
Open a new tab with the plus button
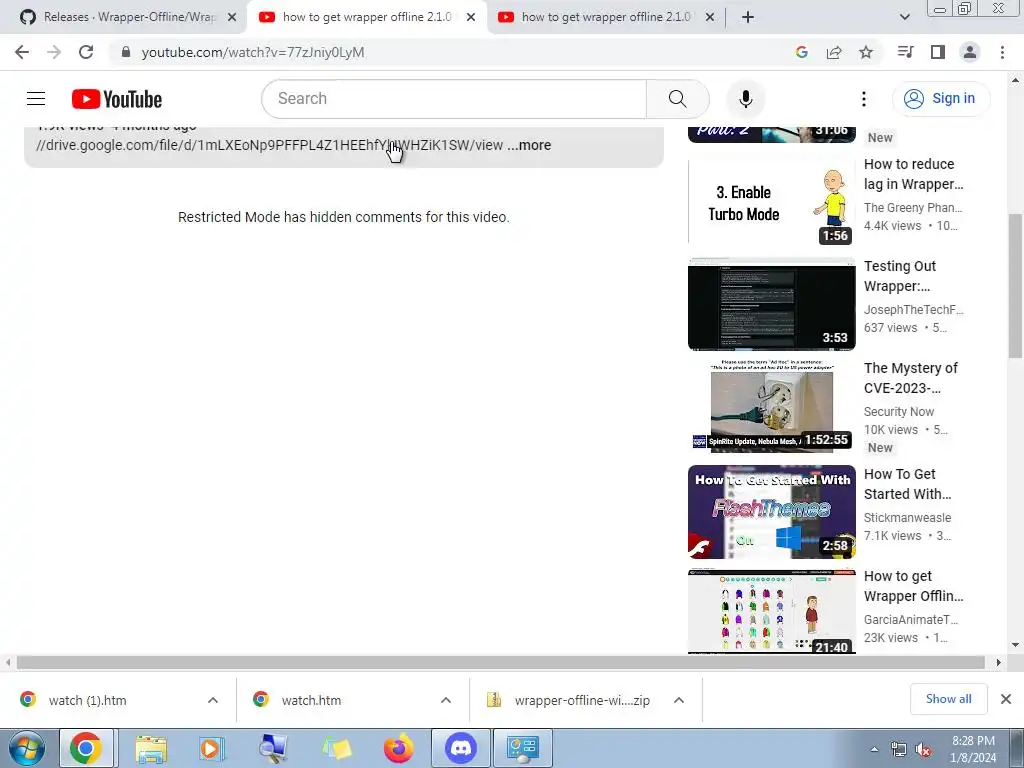coord(748,18)
